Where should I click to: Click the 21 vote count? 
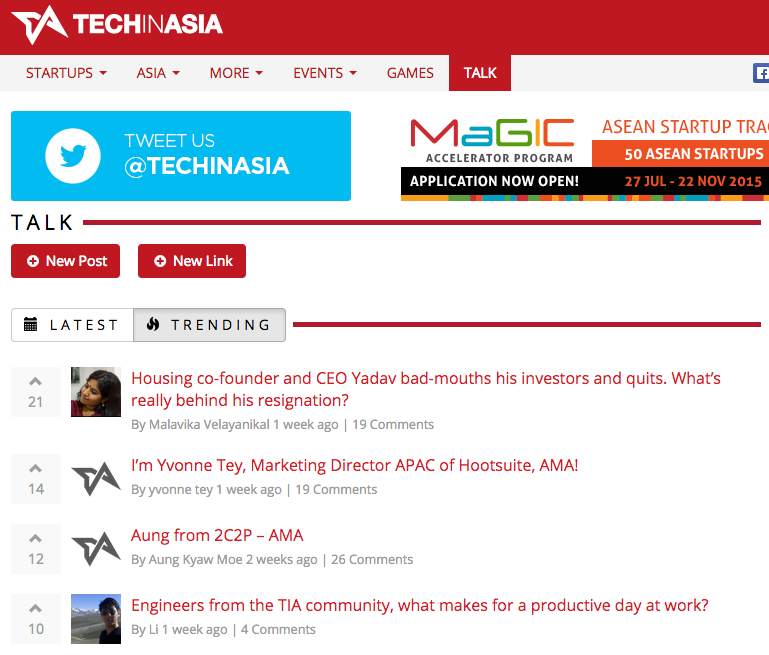pyautogui.click(x=35, y=402)
